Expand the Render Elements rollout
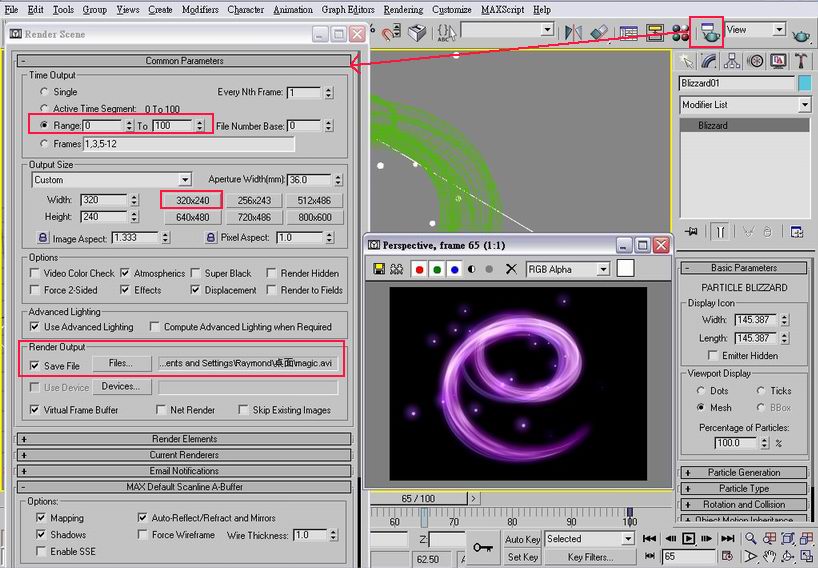This screenshot has width=818, height=568. 185,439
